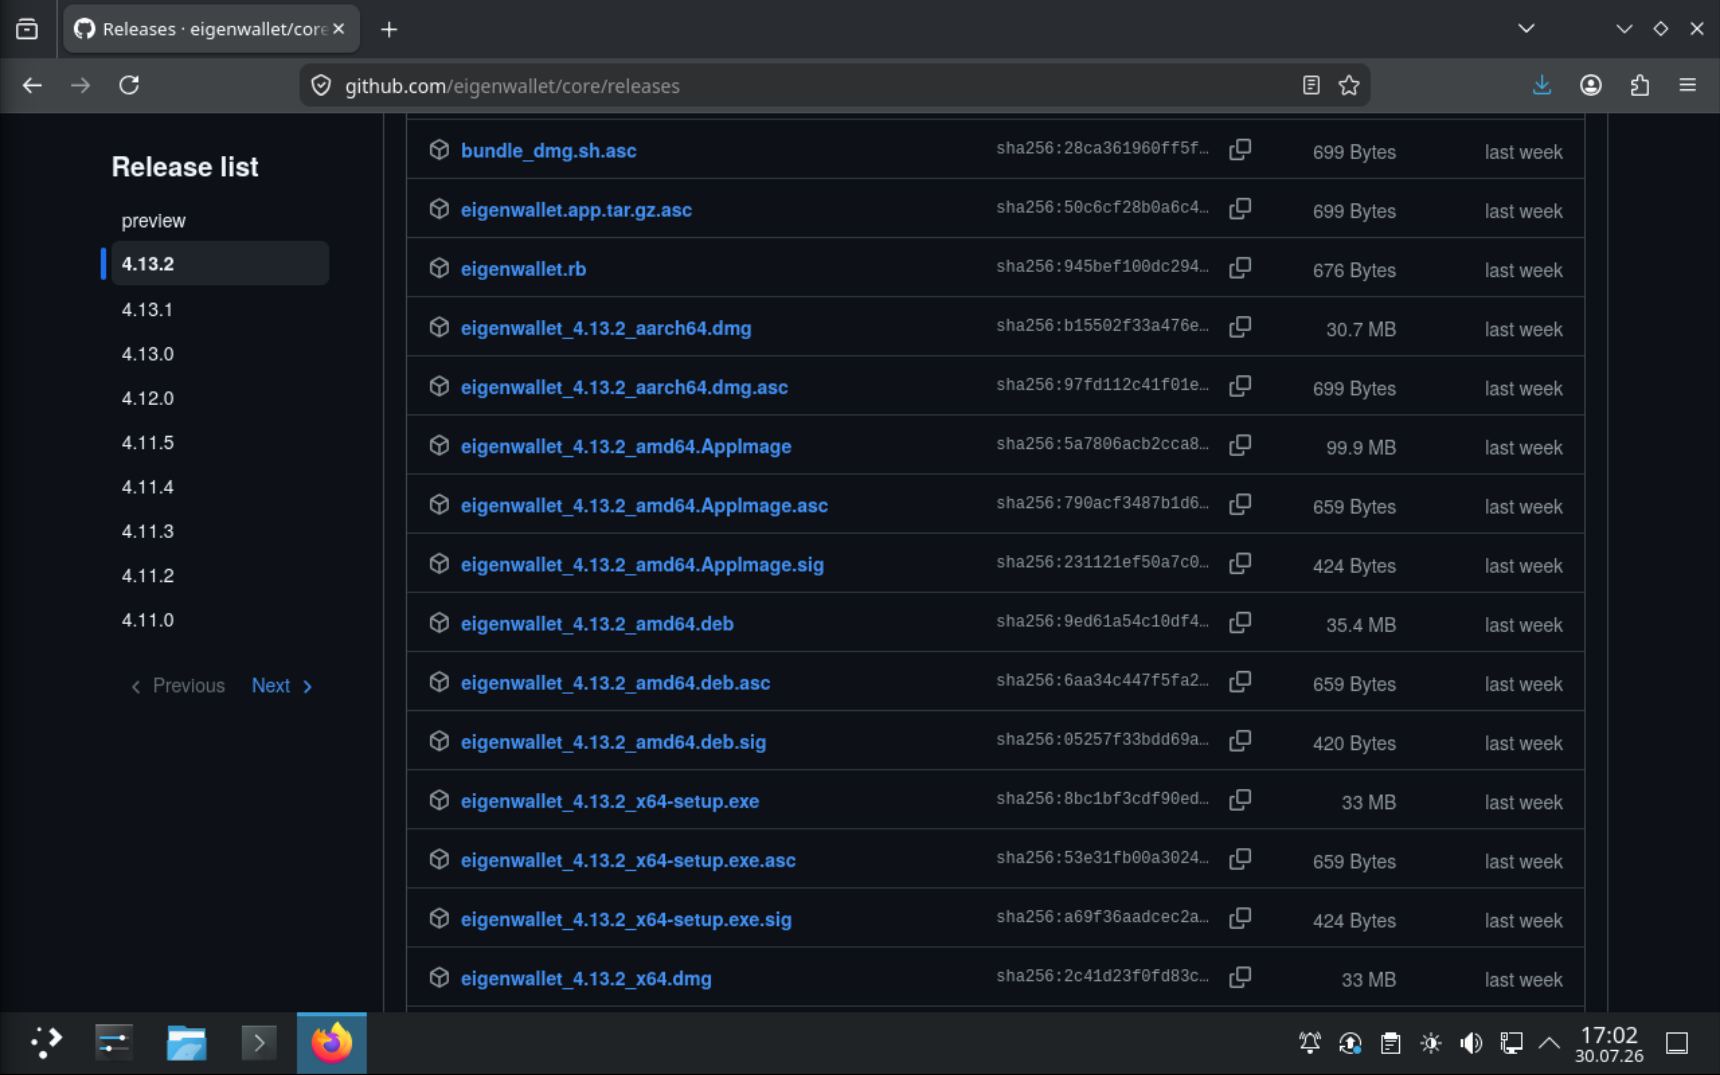Download eigenwallet_4.13.2_aarch64.dmg

pyautogui.click(x=606, y=328)
